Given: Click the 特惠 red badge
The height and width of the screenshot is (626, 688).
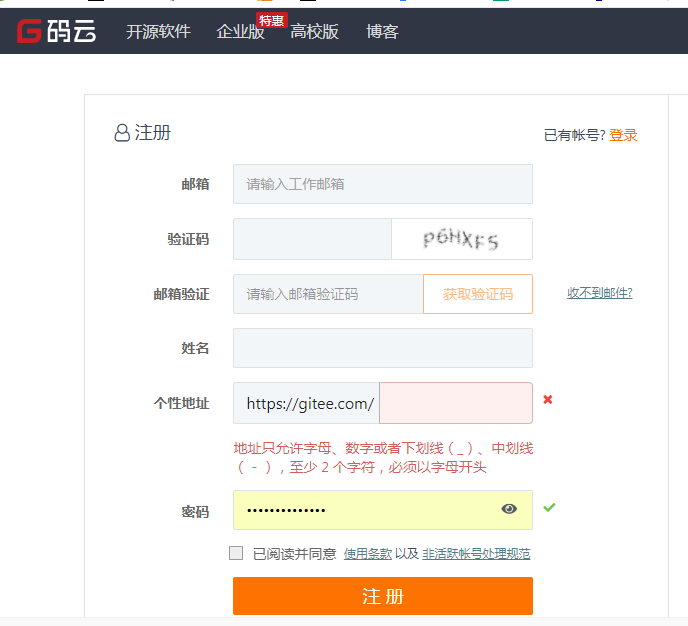Looking at the screenshot, I should [x=272, y=20].
